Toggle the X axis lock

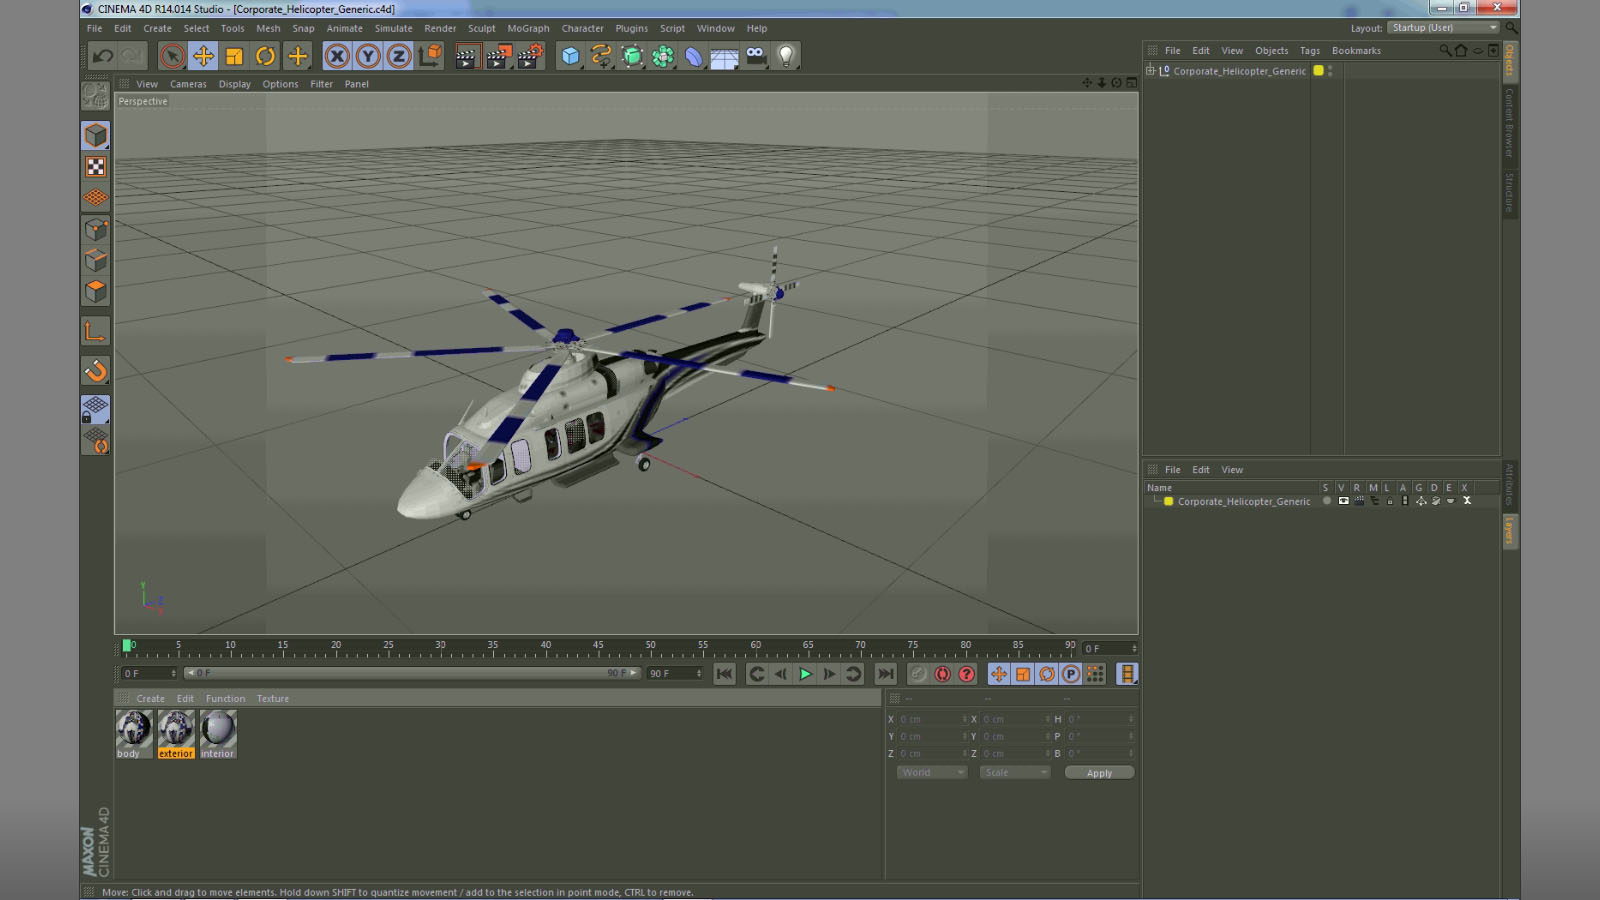(337, 56)
